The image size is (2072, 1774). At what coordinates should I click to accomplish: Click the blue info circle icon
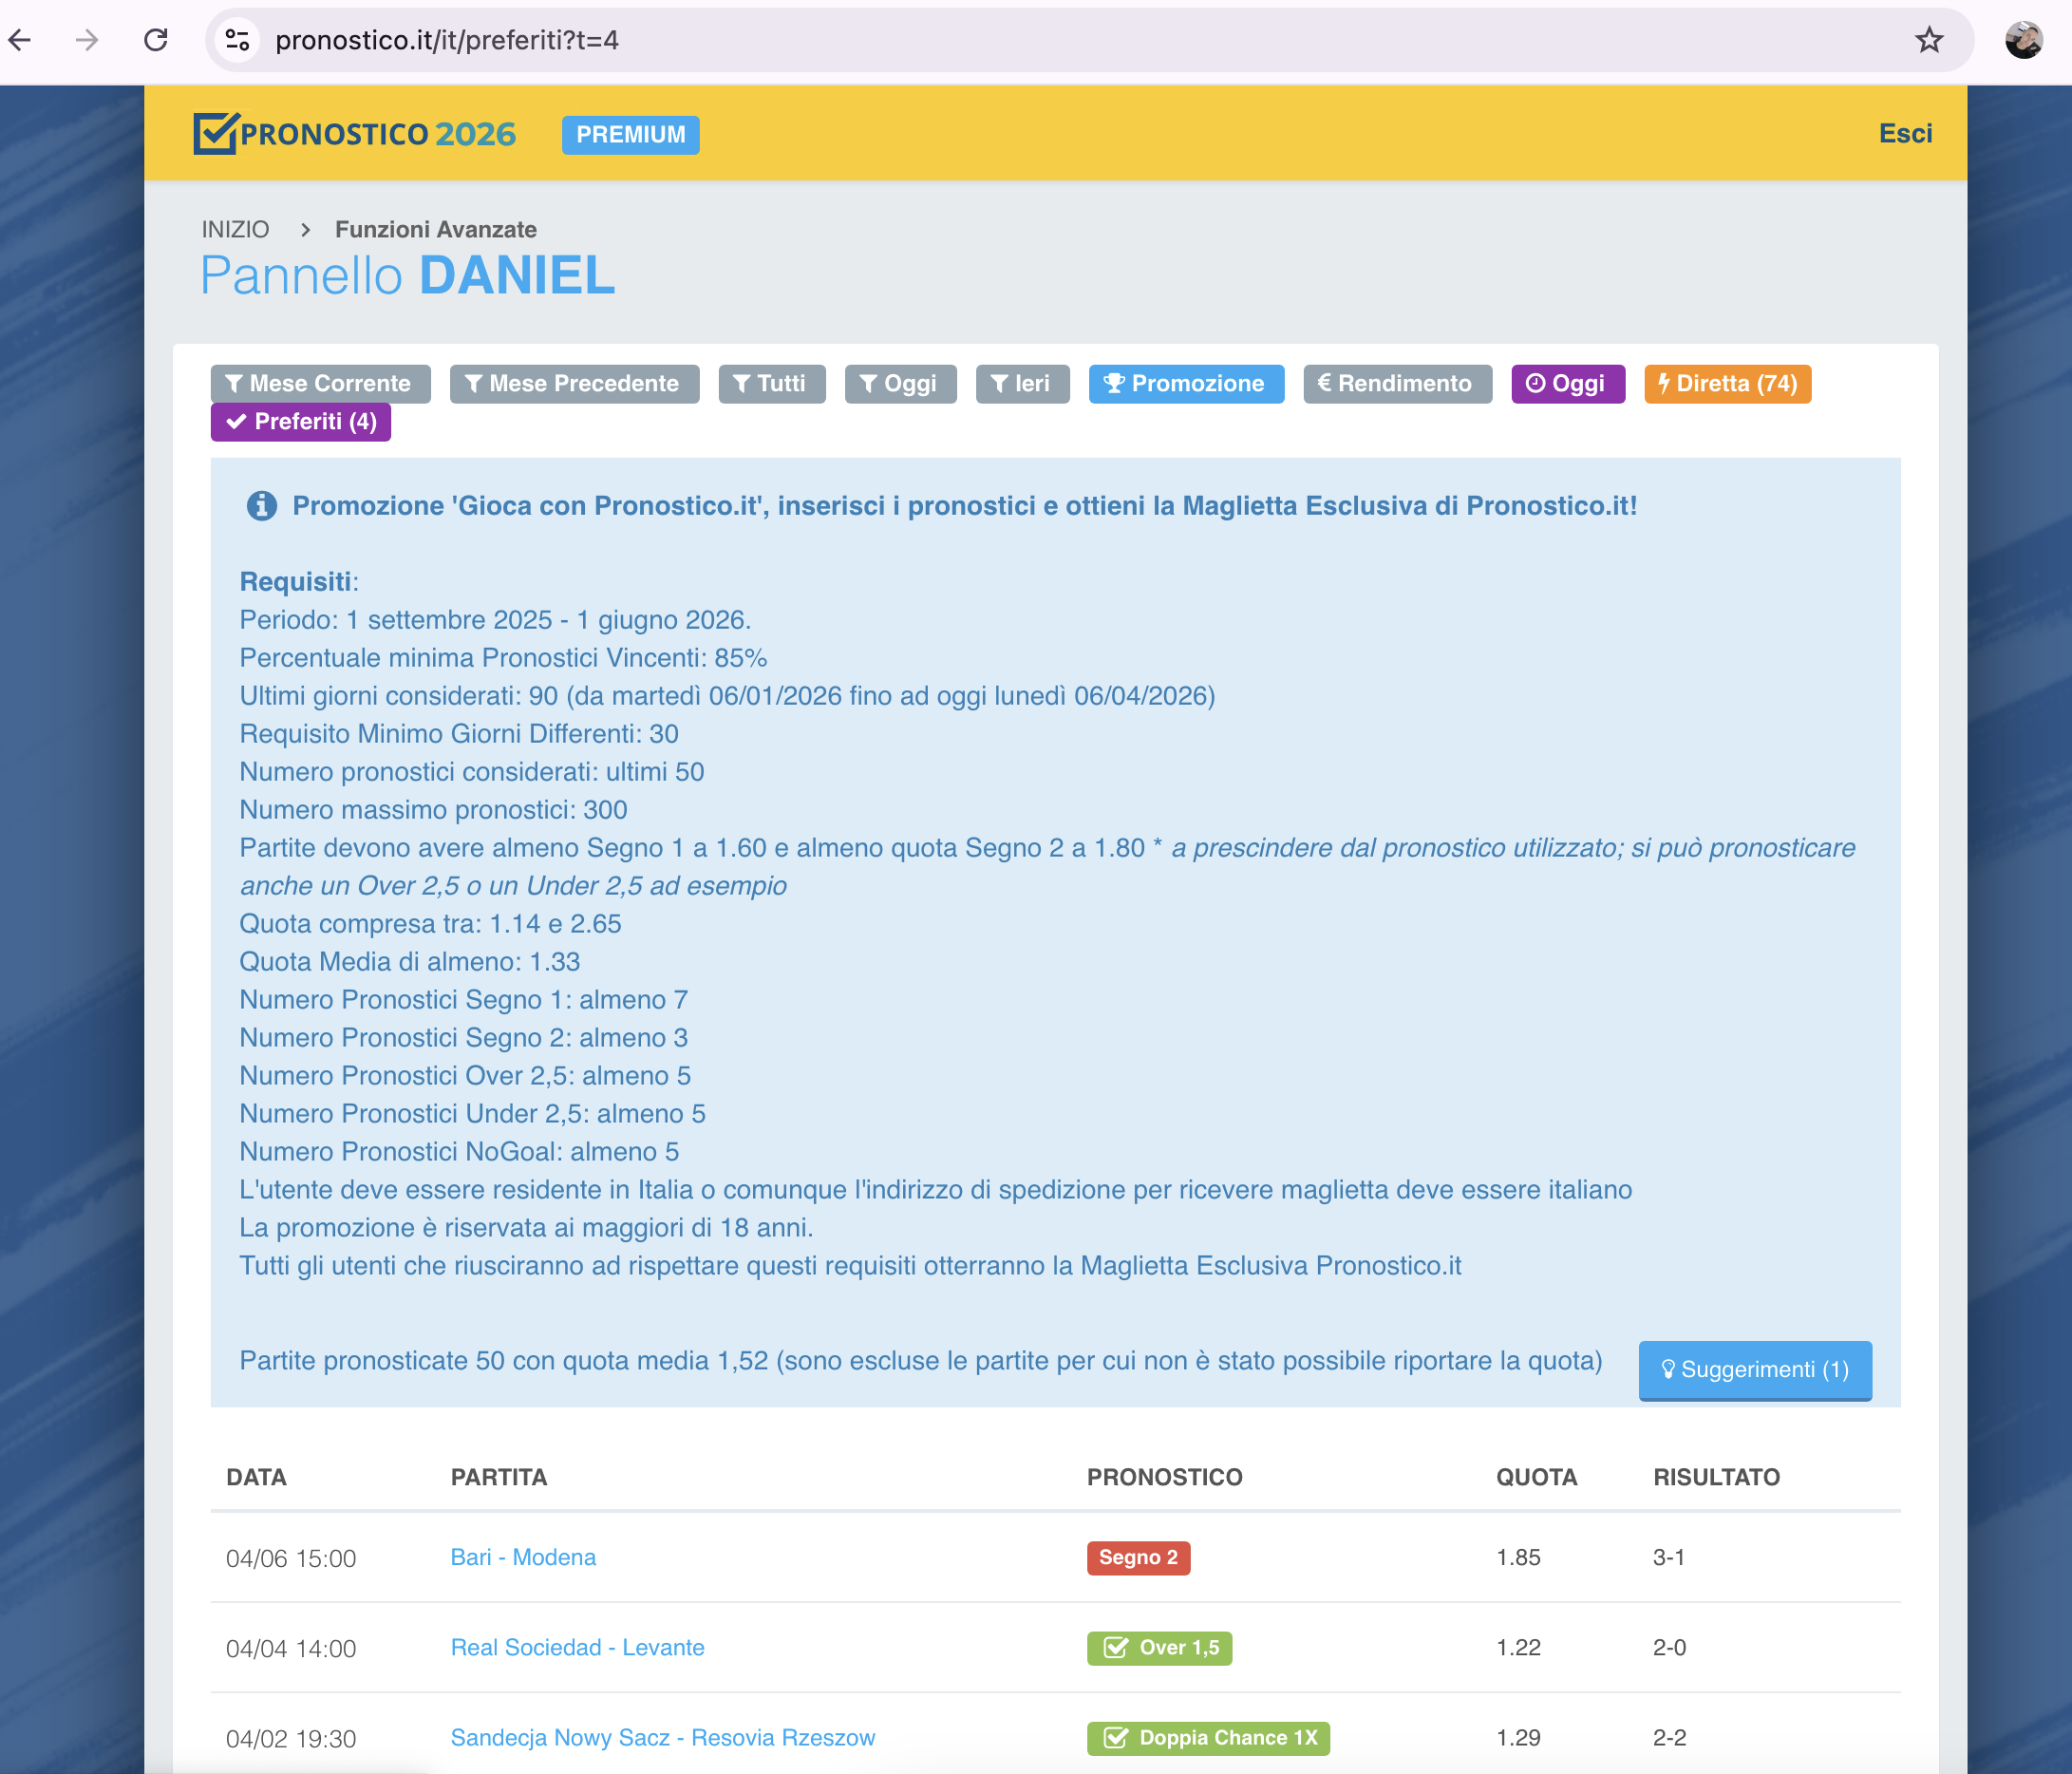tap(261, 506)
